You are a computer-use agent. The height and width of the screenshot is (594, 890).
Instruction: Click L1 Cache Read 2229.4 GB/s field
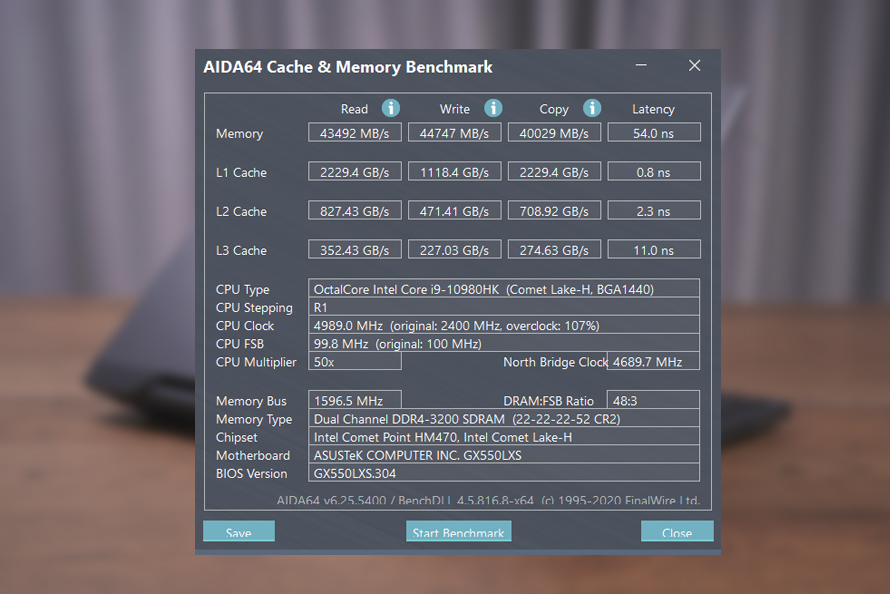[355, 171]
